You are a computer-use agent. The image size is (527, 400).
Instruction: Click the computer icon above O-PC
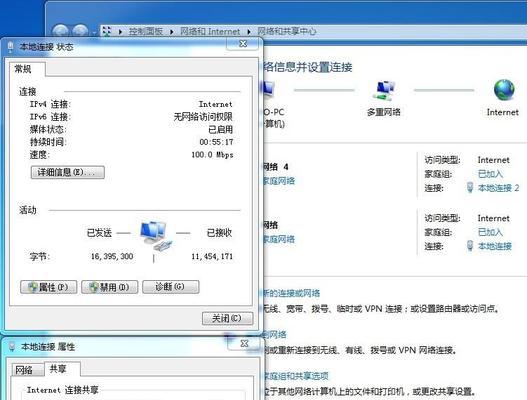click(x=269, y=89)
